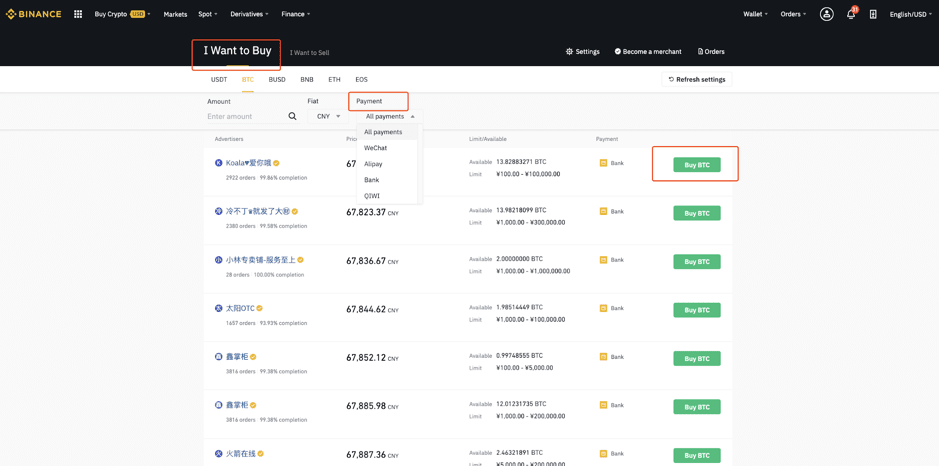The width and height of the screenshot is (939, 466).
Task: Open 太阳OTC advertiser profile
Action: [240, 308]
